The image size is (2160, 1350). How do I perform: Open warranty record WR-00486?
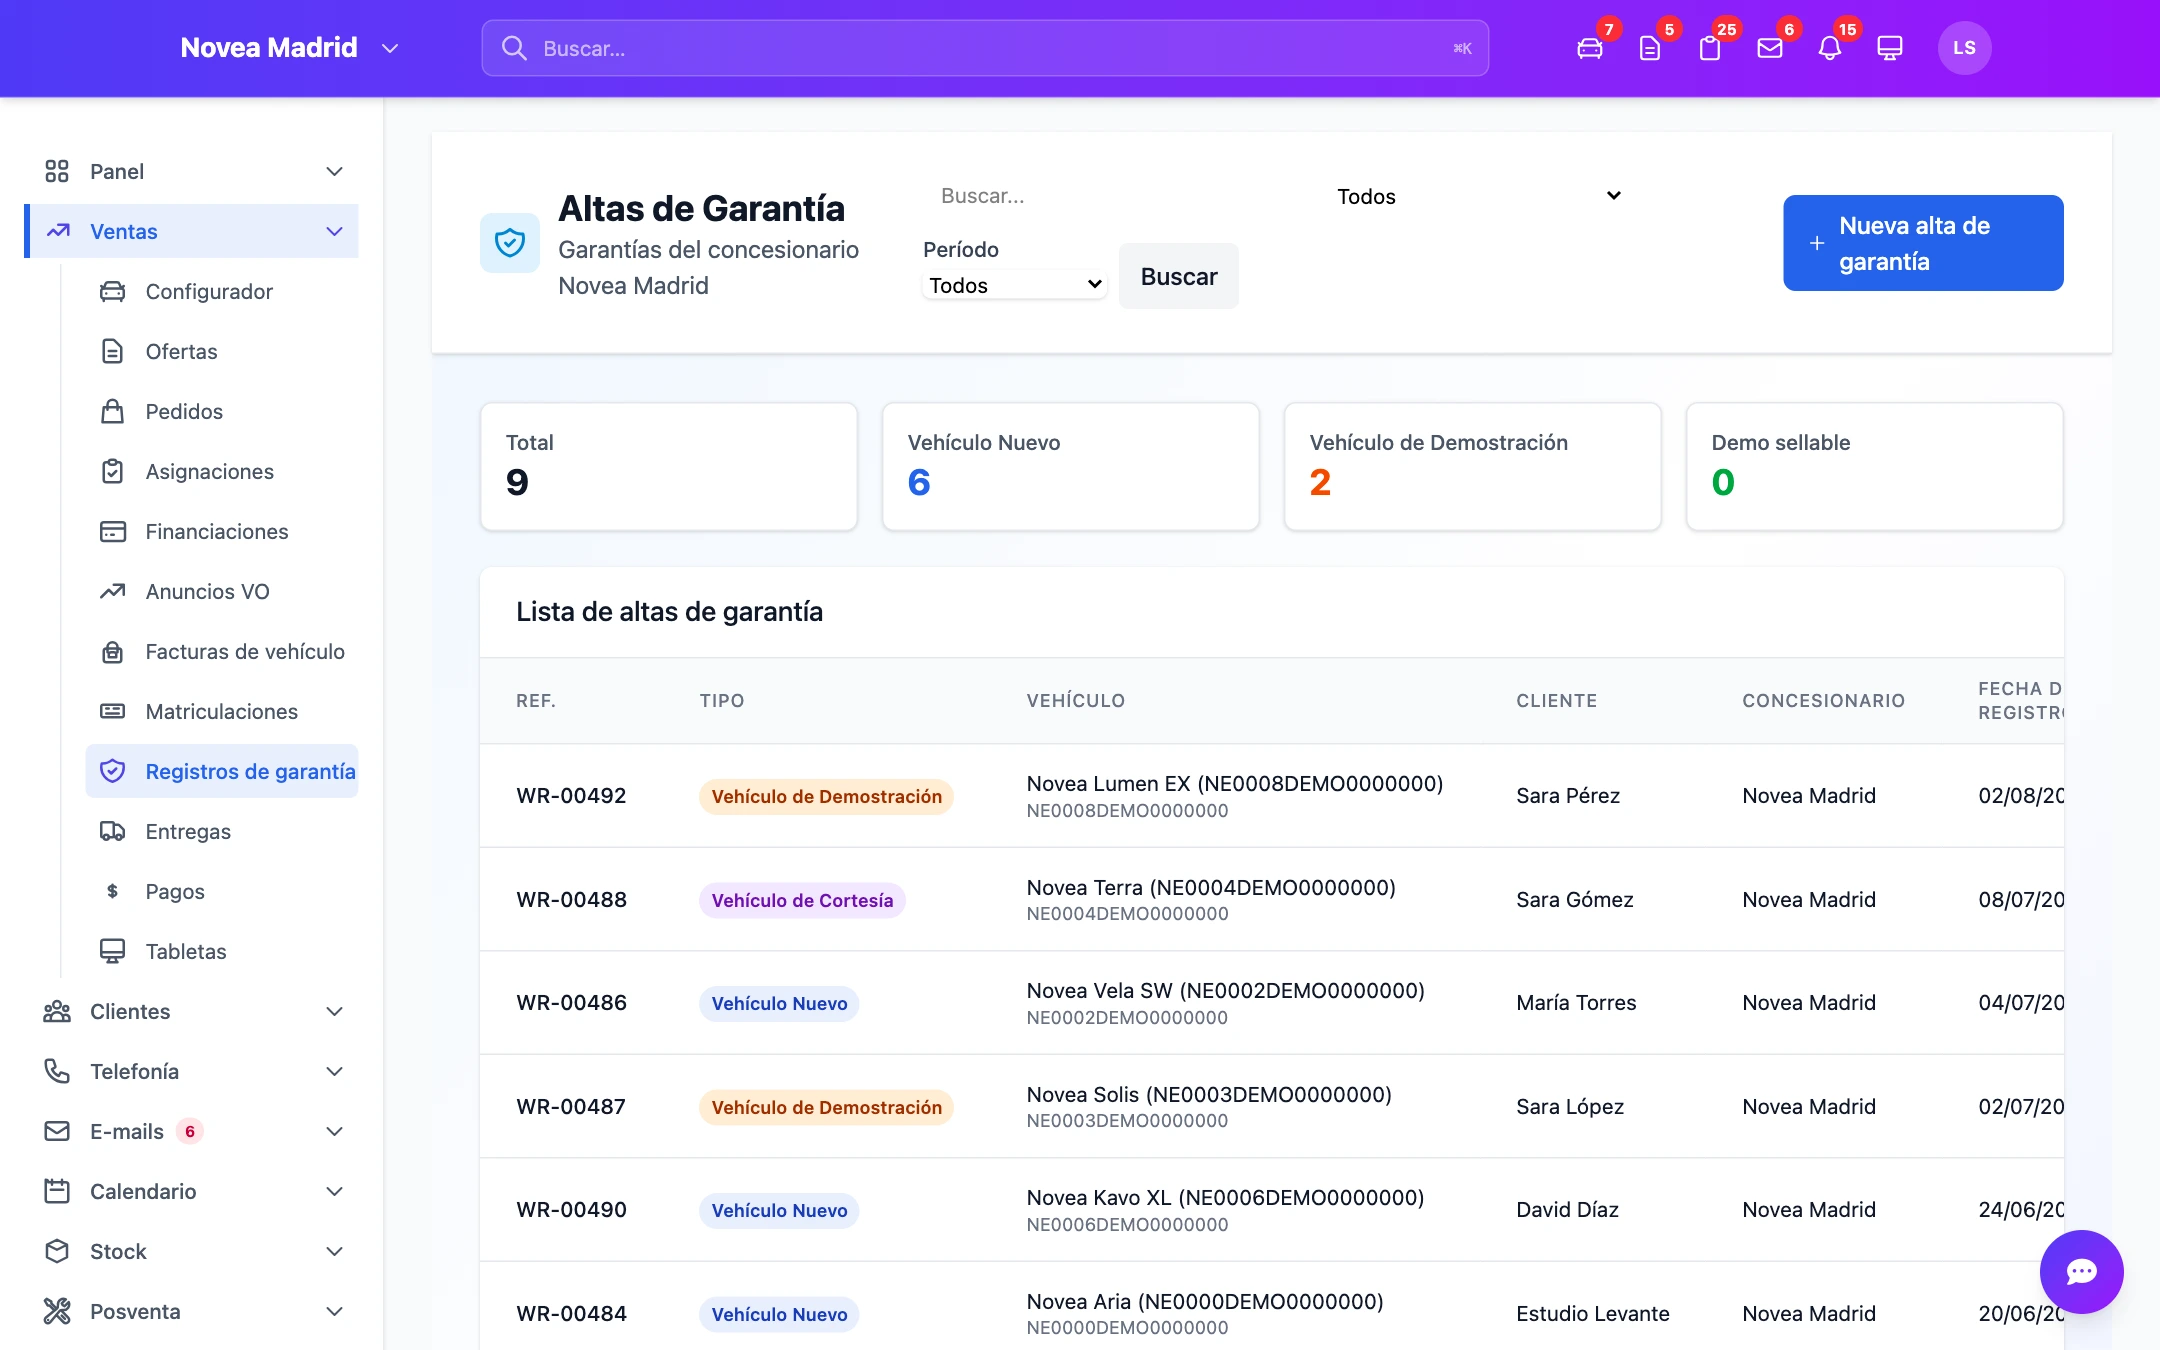(x=571, y=1003)
